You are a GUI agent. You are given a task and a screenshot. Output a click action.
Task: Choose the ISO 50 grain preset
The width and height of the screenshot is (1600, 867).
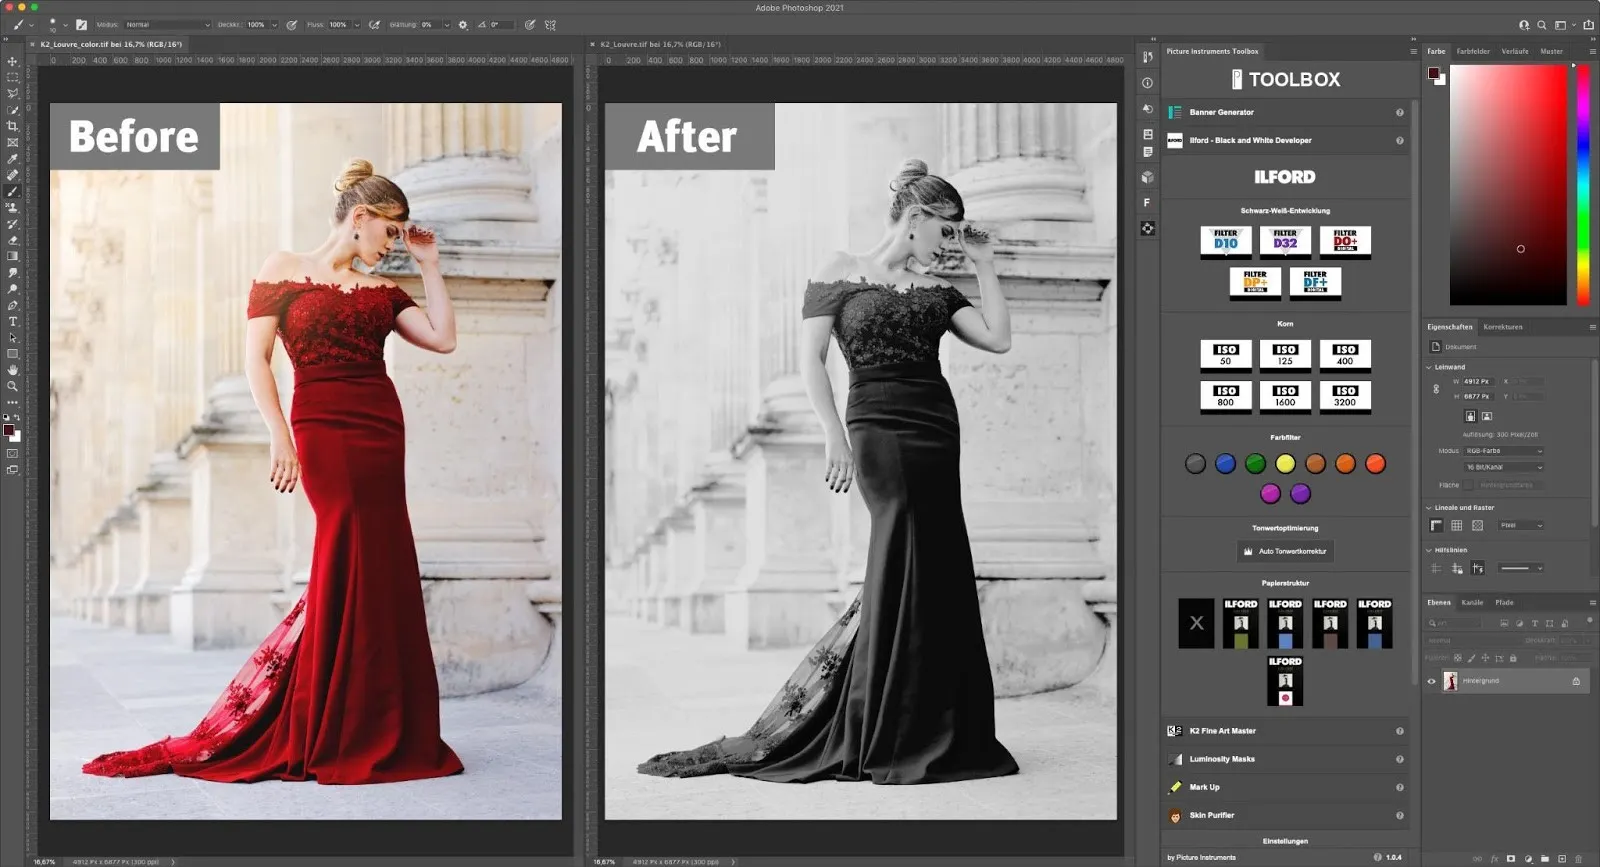tap(1225, 355)
